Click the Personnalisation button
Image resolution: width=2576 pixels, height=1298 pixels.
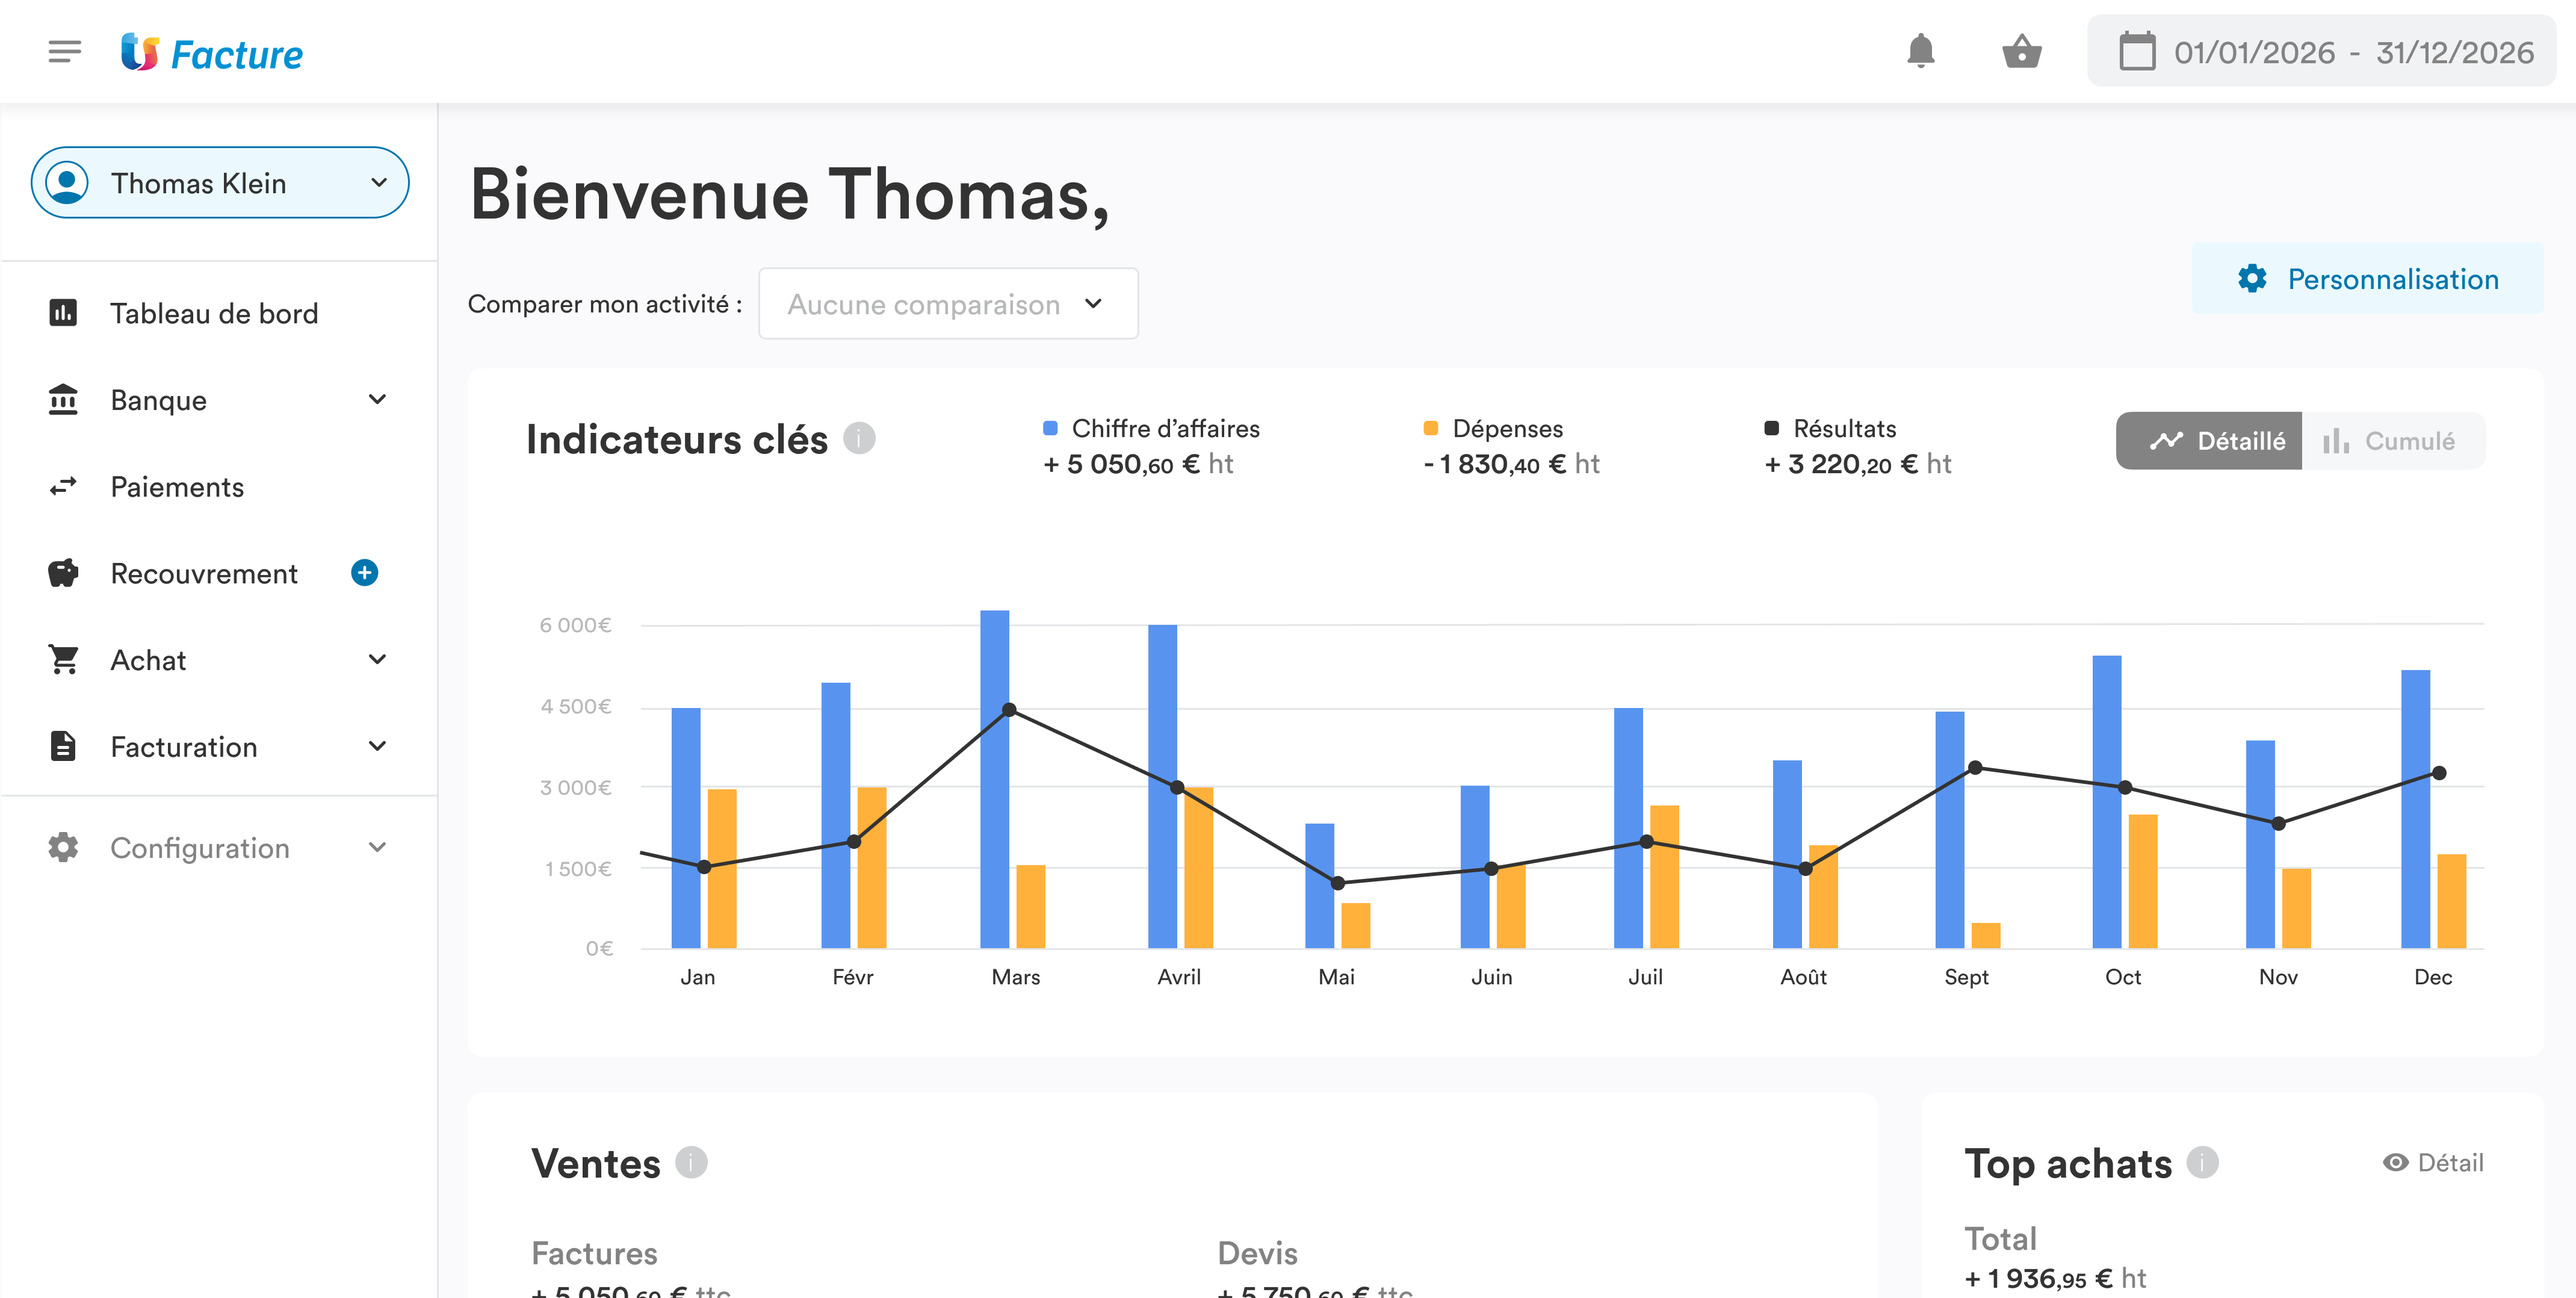click(x=2367, y=279)
